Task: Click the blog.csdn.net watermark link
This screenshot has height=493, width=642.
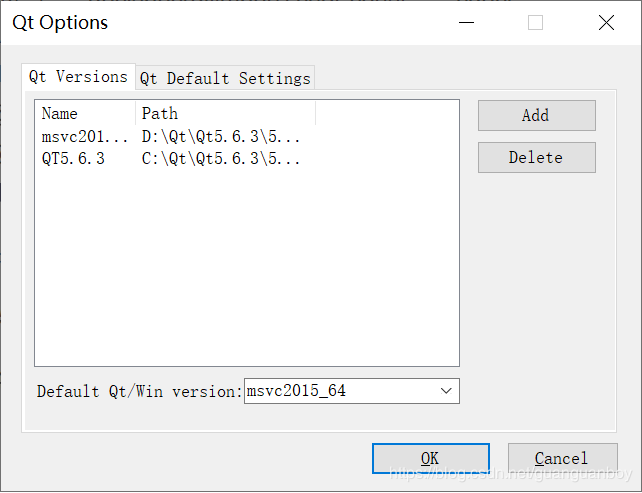Action: coord(511,474)
